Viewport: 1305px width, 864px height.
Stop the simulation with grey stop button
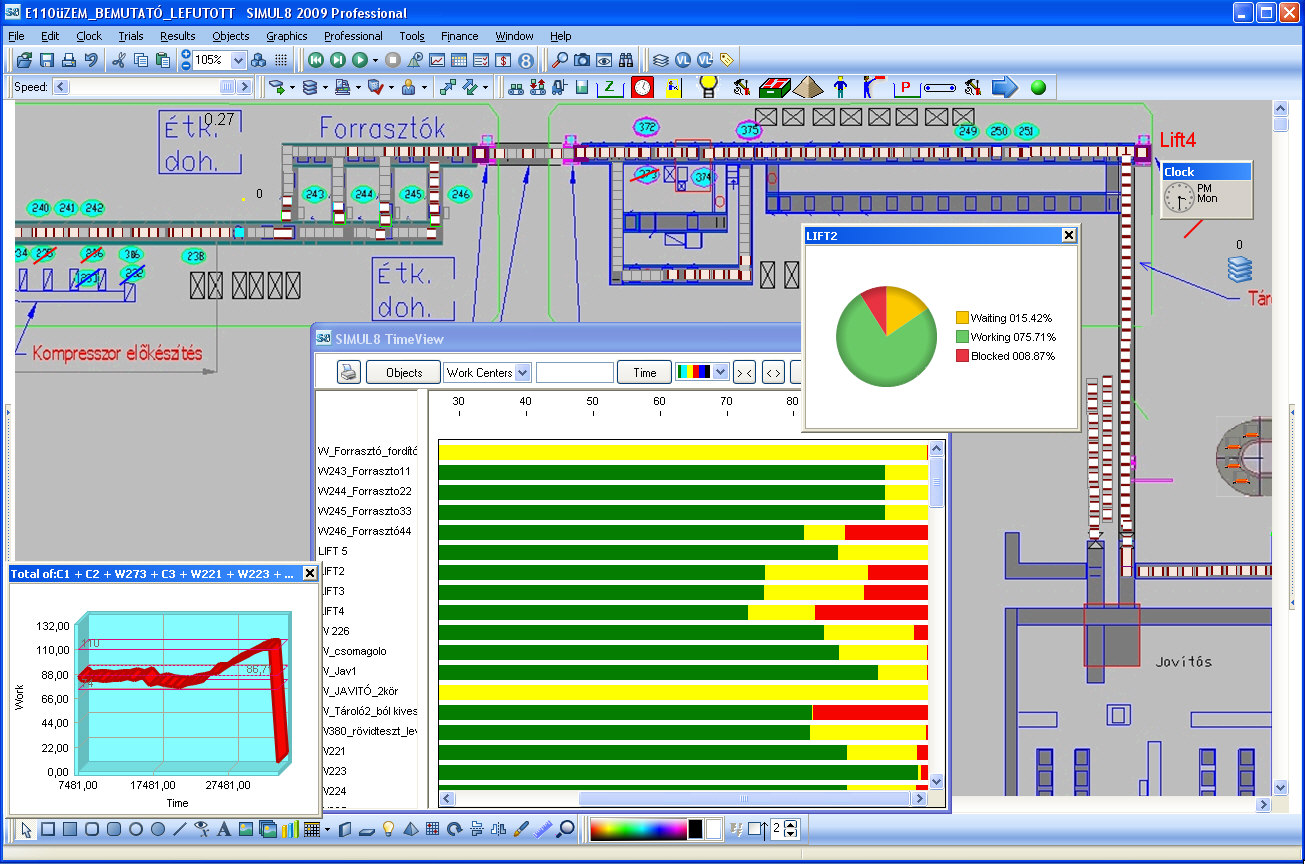tap(393, 60)
